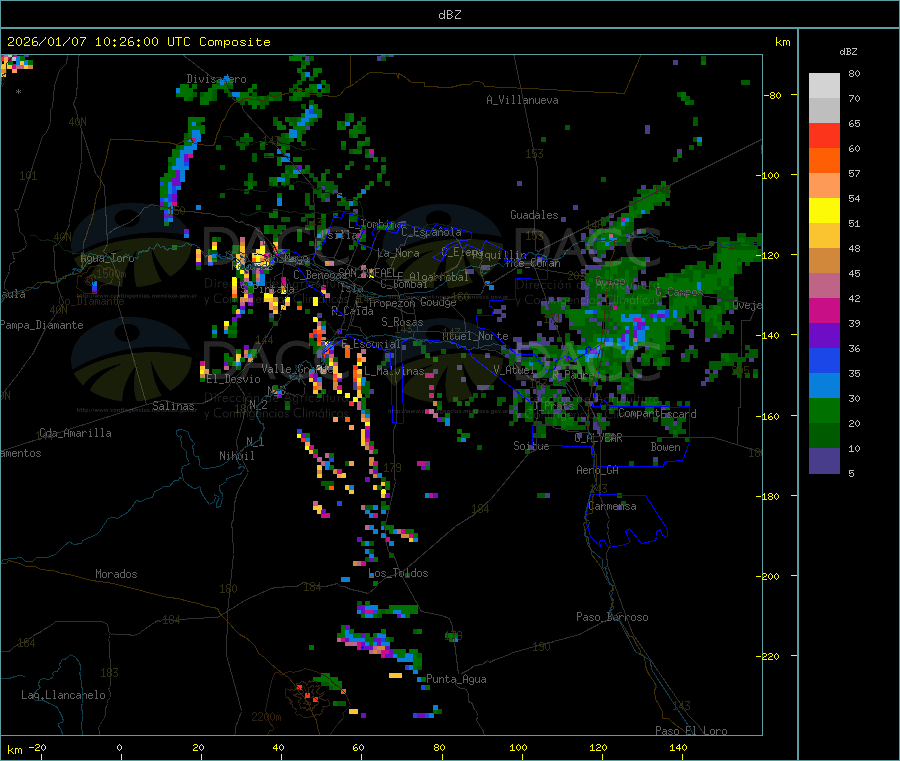Click the A_Villanueva map label

point(522,100)
